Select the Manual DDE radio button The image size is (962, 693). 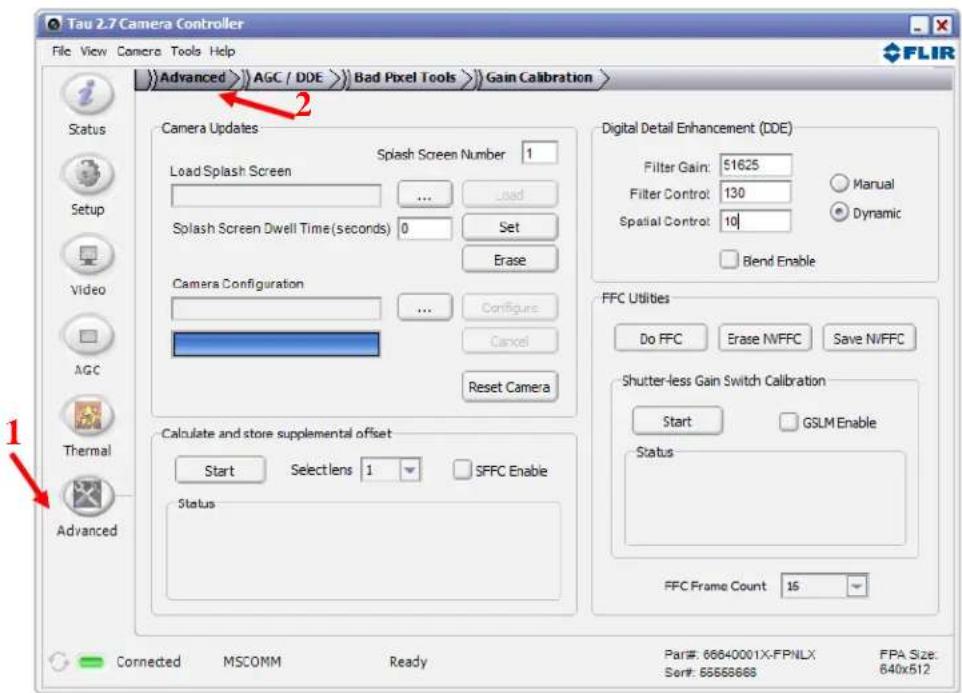pyautogui.click(x=839, y=183)
